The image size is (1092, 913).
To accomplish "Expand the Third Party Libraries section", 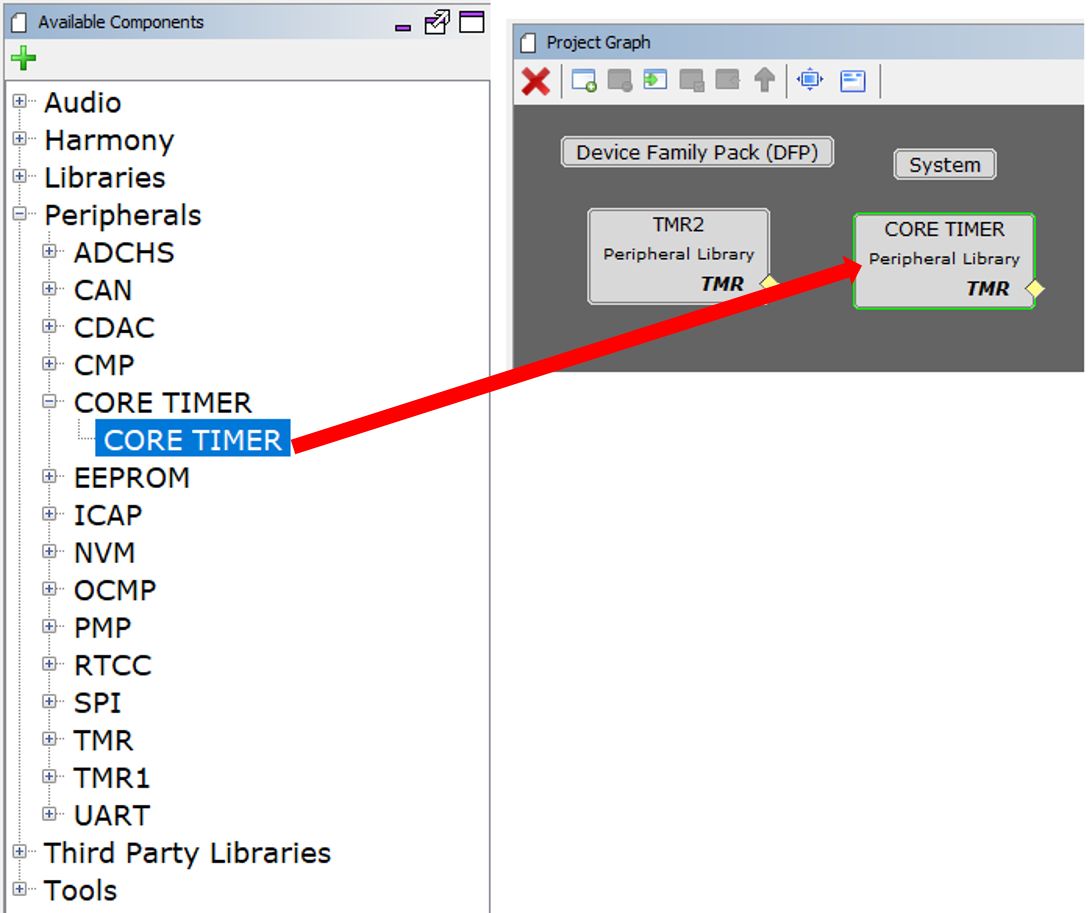I will coord(20,852).
